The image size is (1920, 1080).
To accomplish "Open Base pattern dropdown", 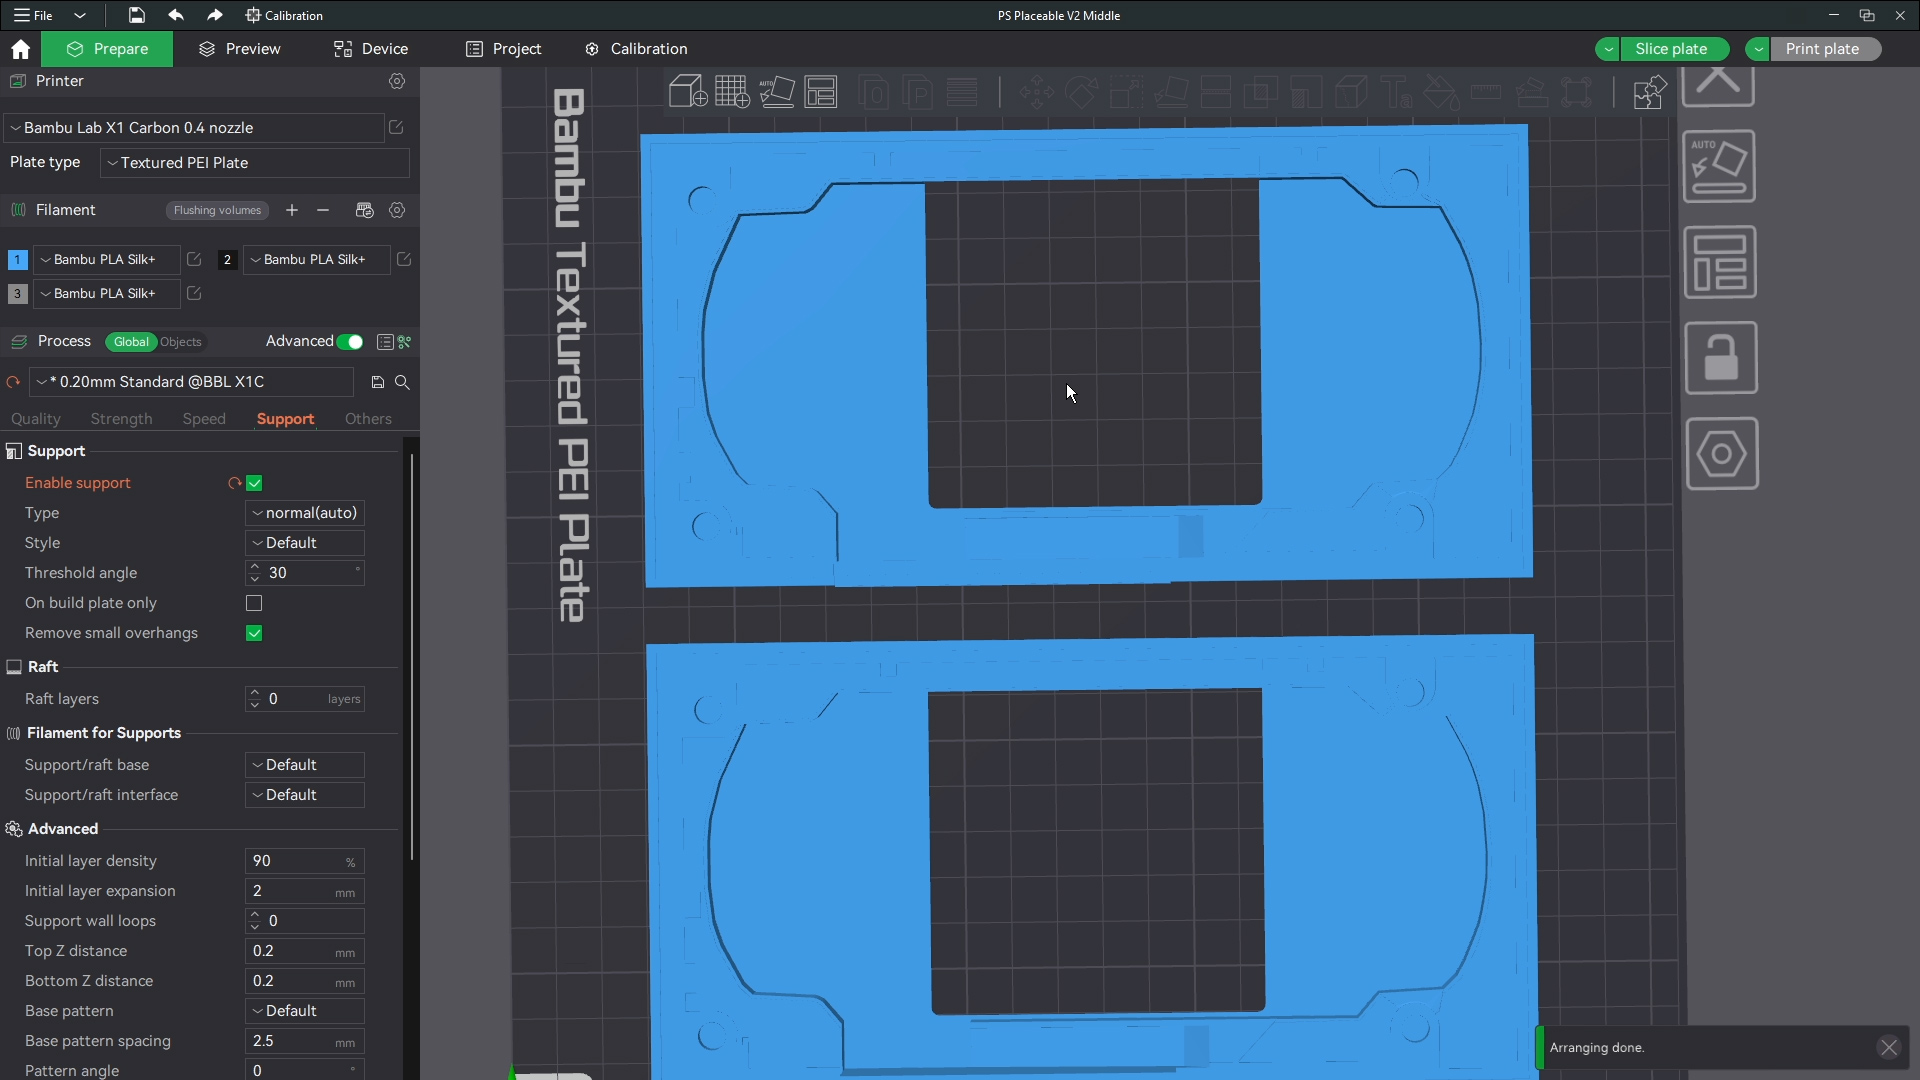I will coord(305,1011).
